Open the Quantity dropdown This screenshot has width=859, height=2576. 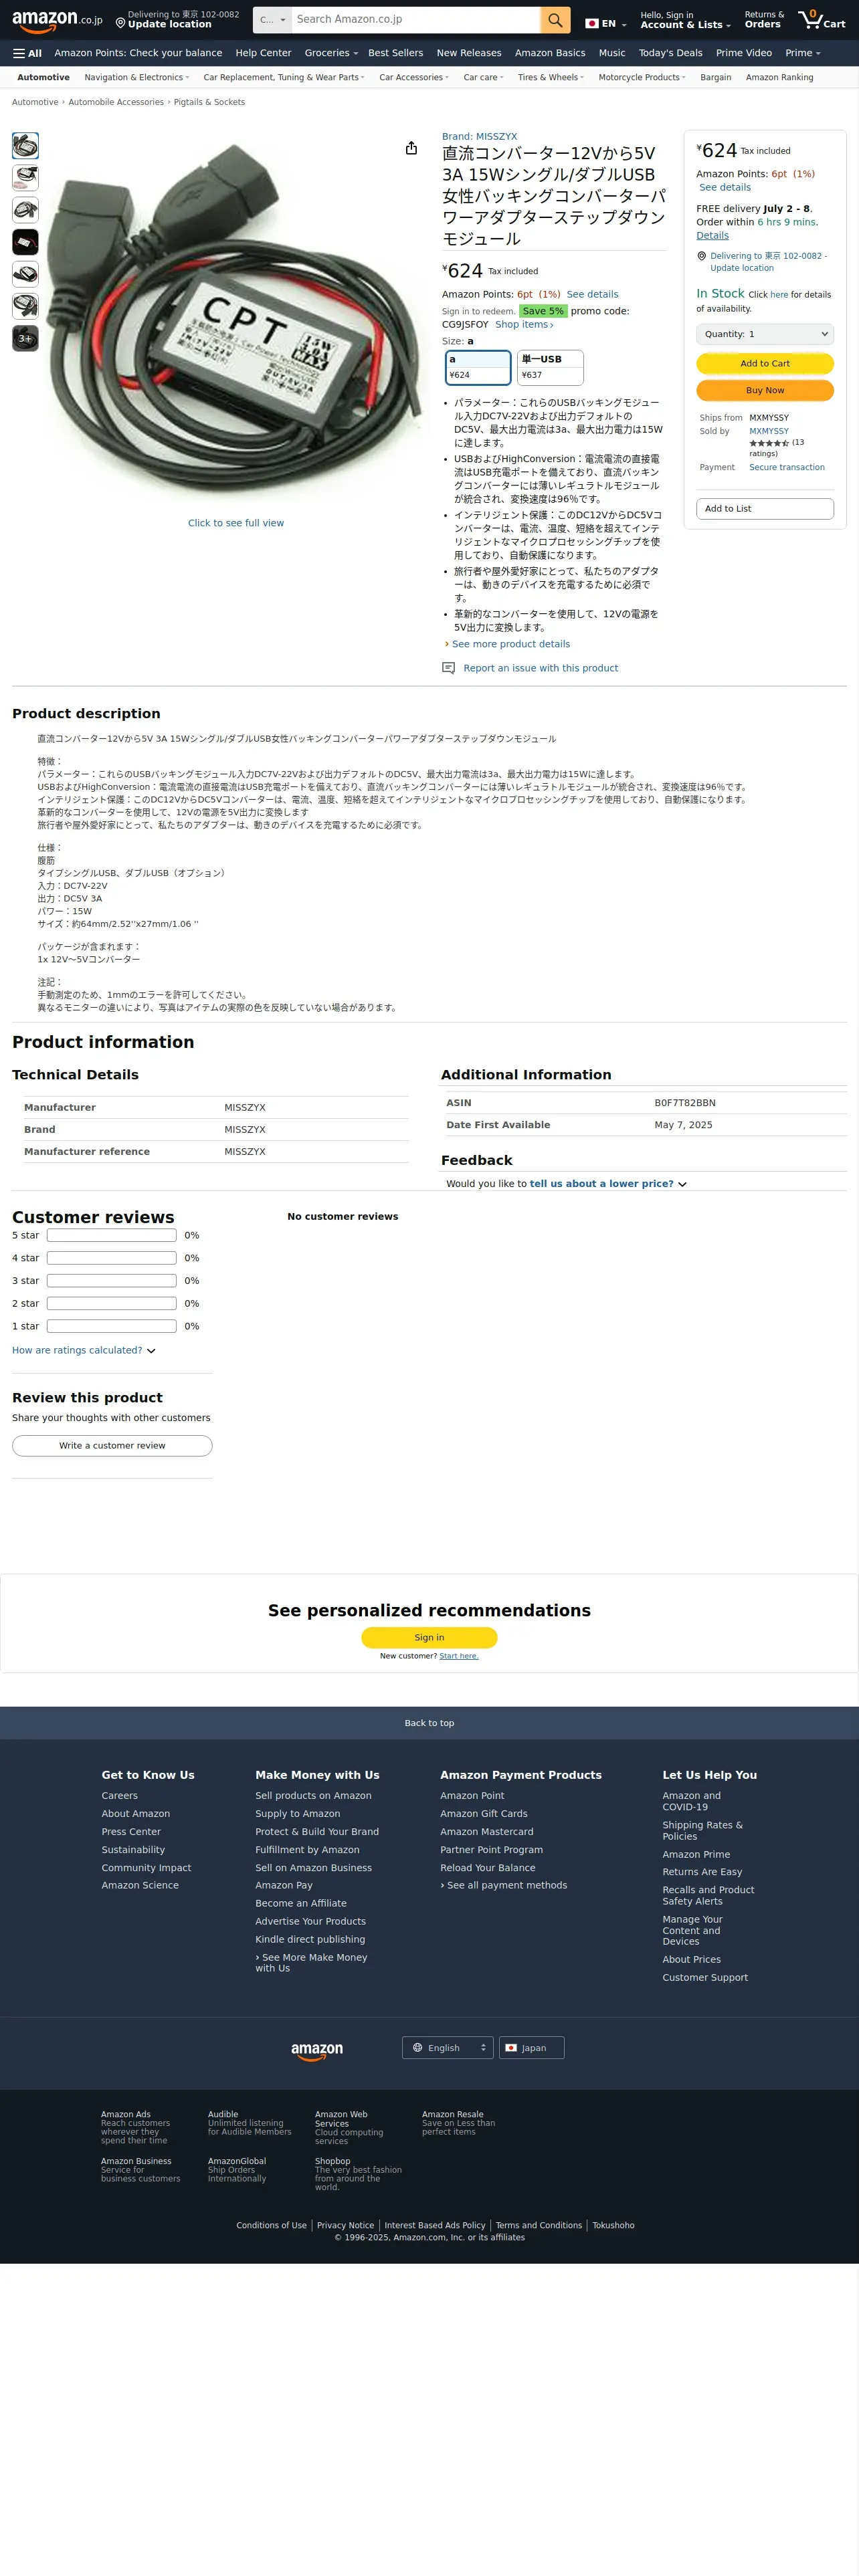tap(765, 334)
